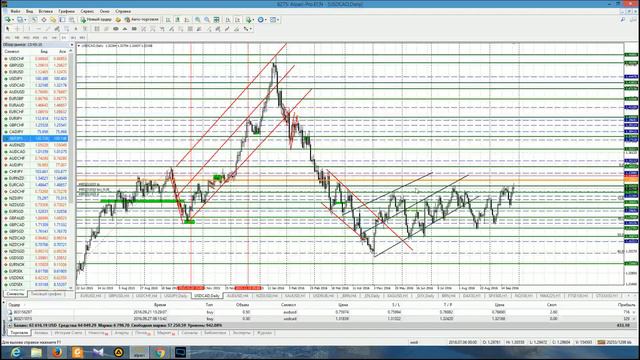
Task: Switch timeframe to M30
Action: click(36, 38)
